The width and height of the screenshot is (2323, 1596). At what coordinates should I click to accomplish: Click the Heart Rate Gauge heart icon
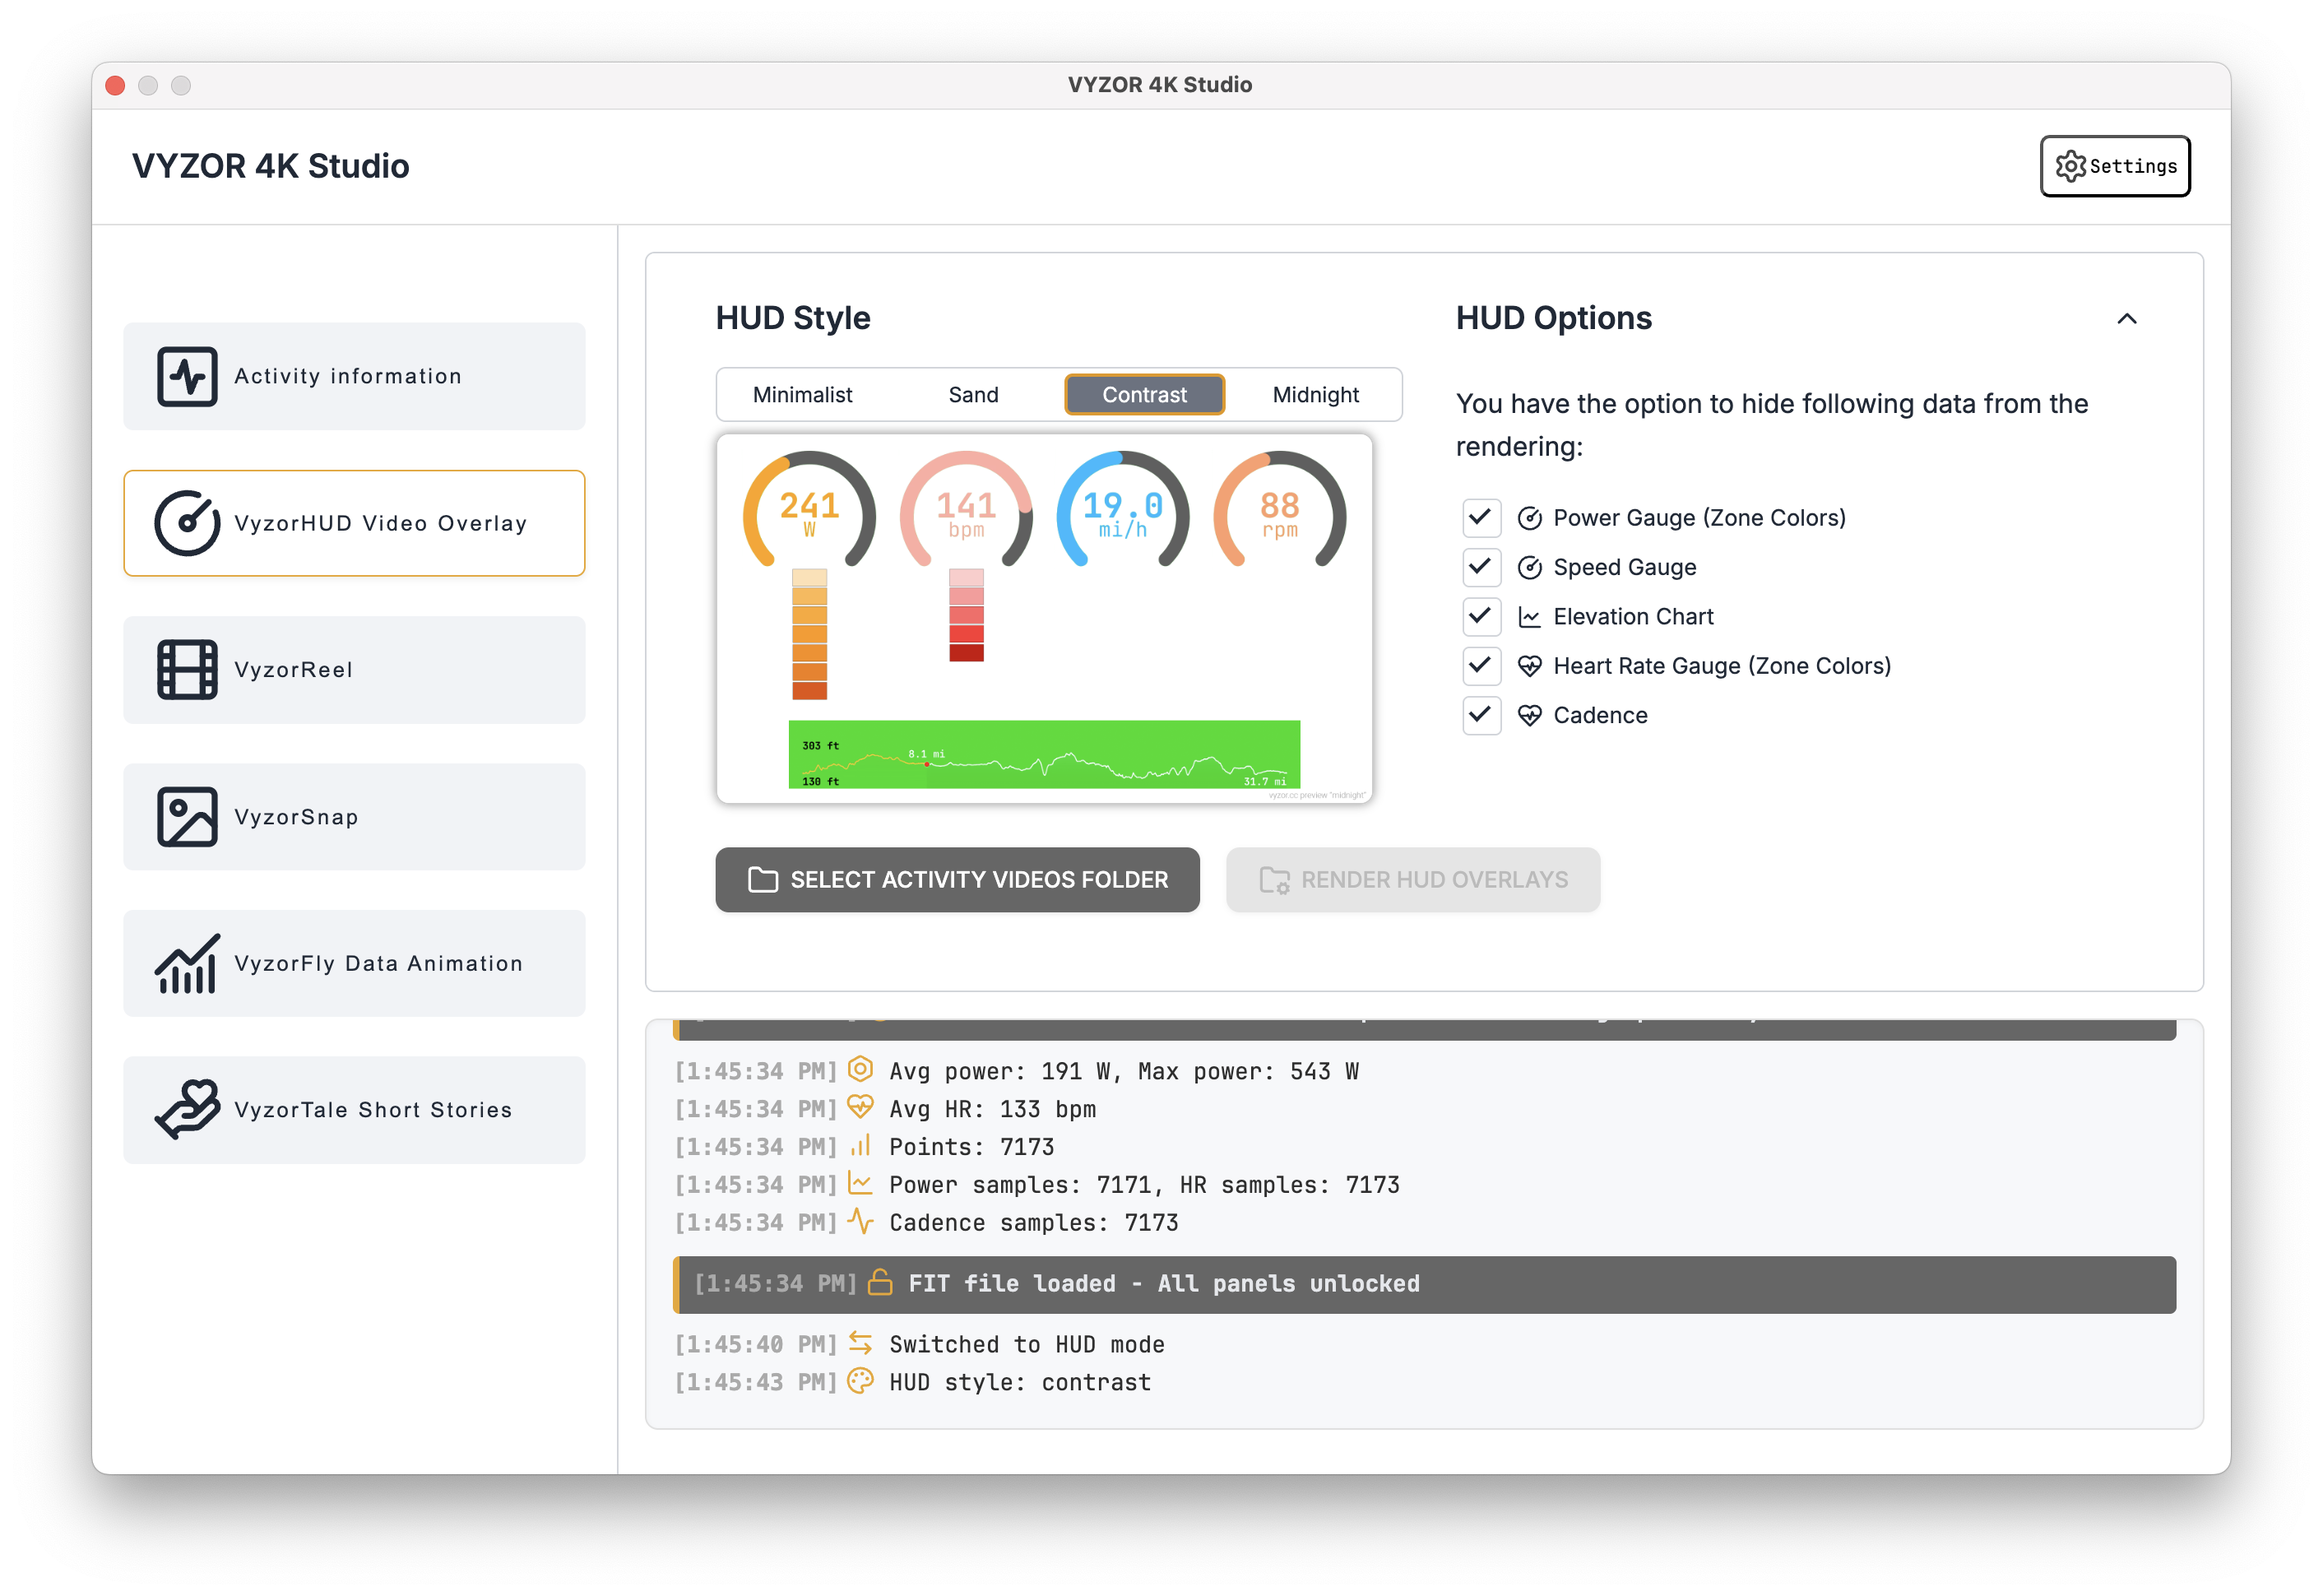pyautogui.click(x=1529, y=666)
